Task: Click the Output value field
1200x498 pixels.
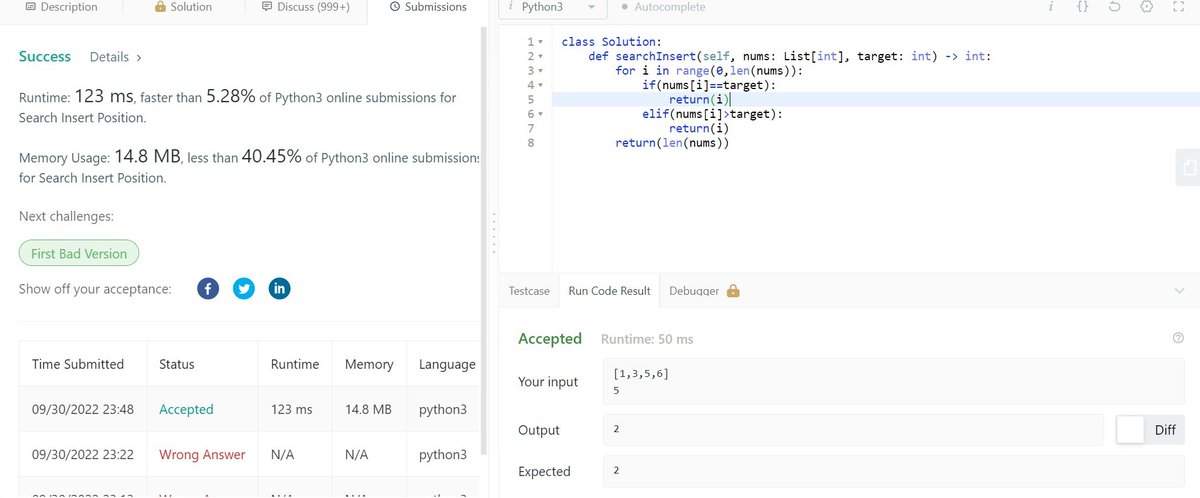Action: (x=855, y=430)
